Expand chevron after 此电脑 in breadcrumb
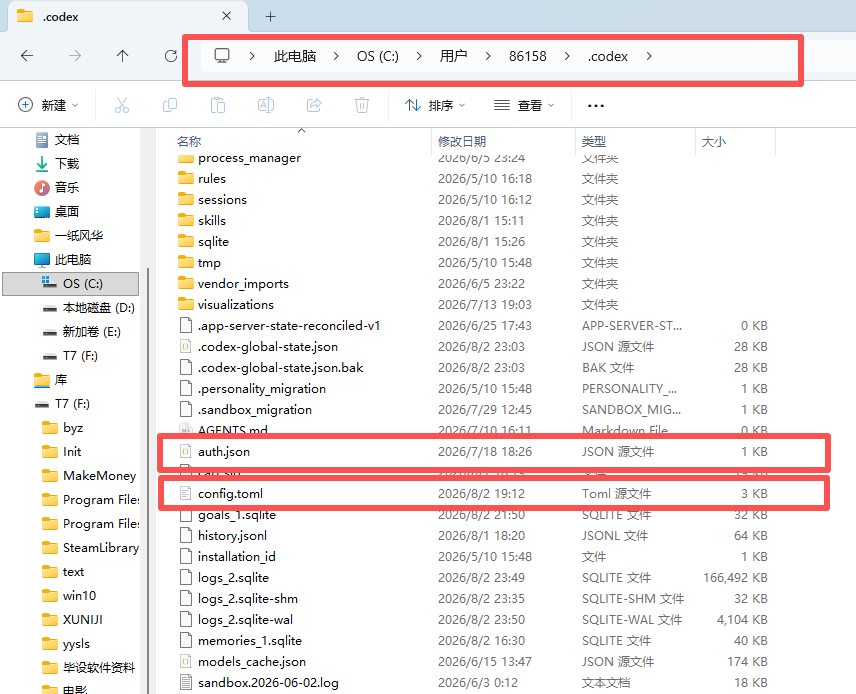Image resolution: width=856 pixels, height=694 pixels. 336,56
